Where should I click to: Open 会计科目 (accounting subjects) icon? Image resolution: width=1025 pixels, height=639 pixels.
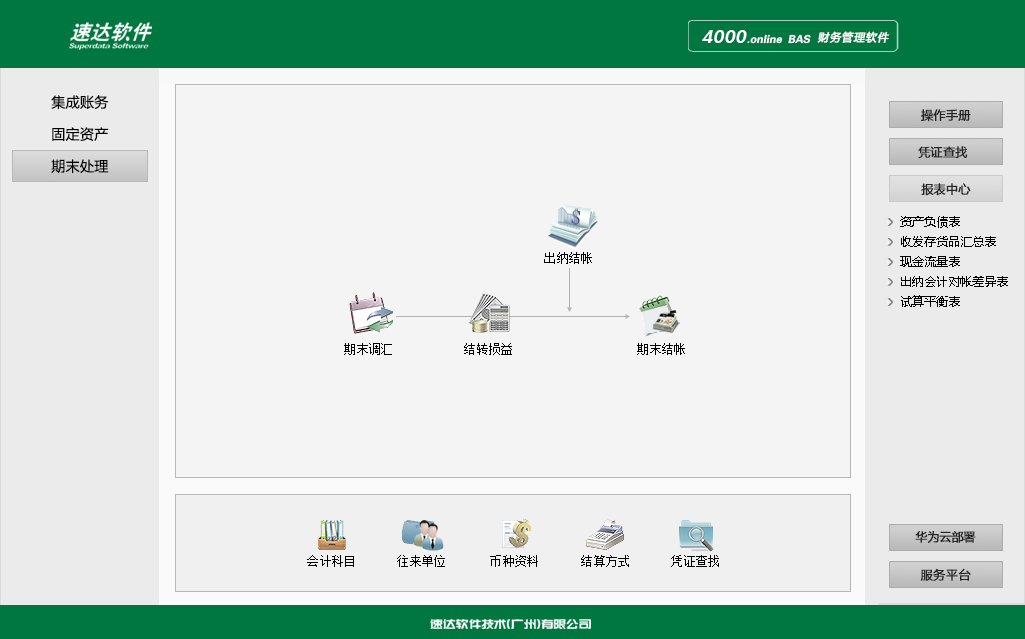coord(330,535)
